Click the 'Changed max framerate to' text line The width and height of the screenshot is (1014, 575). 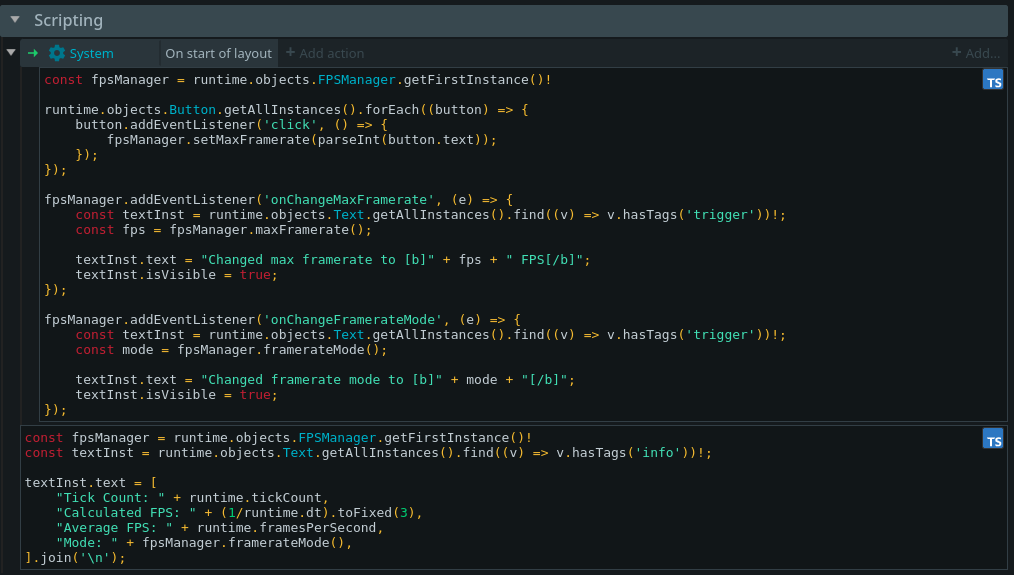pyautogui.click(x=333, y=259)
